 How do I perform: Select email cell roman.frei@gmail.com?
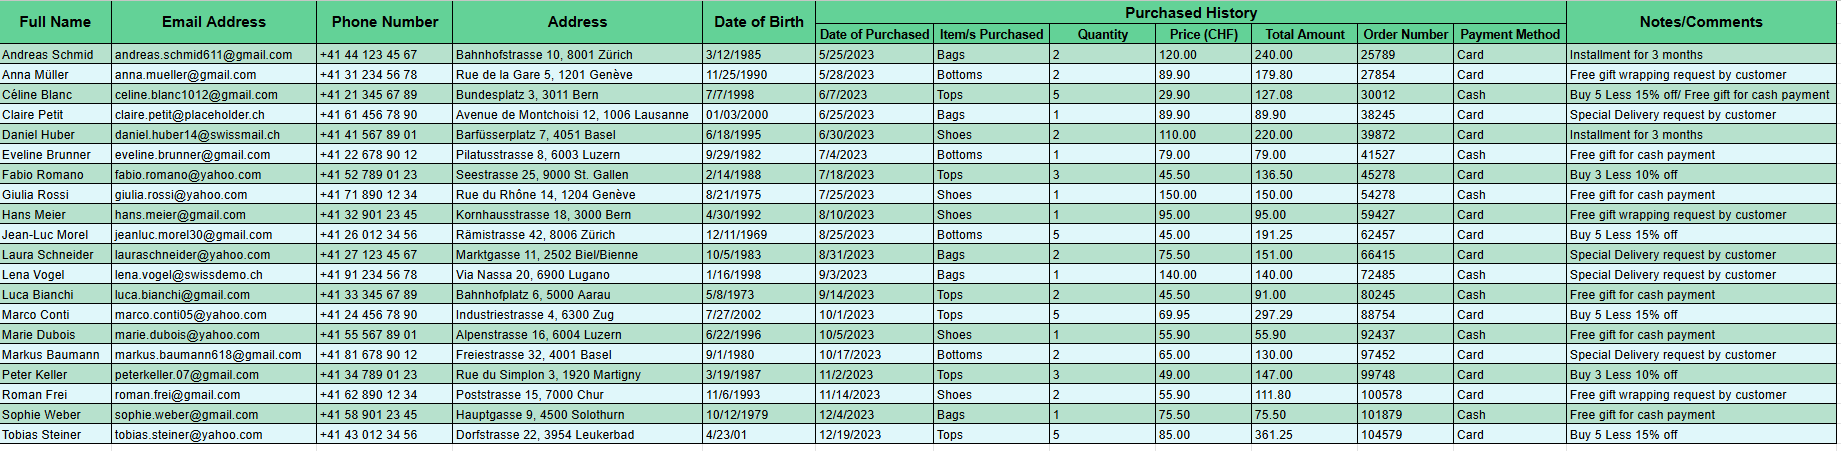point(214,394)
